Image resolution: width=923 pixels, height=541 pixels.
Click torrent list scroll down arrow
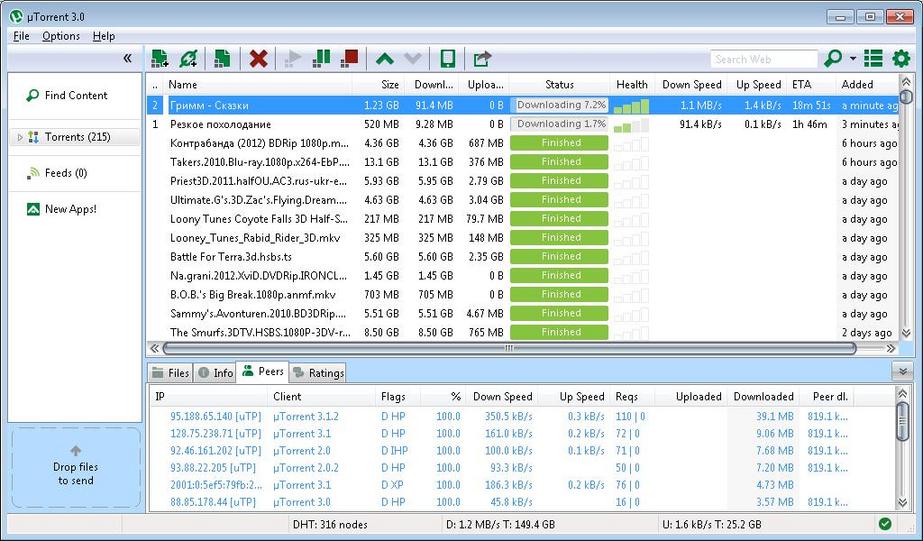(x=906, y=333)
